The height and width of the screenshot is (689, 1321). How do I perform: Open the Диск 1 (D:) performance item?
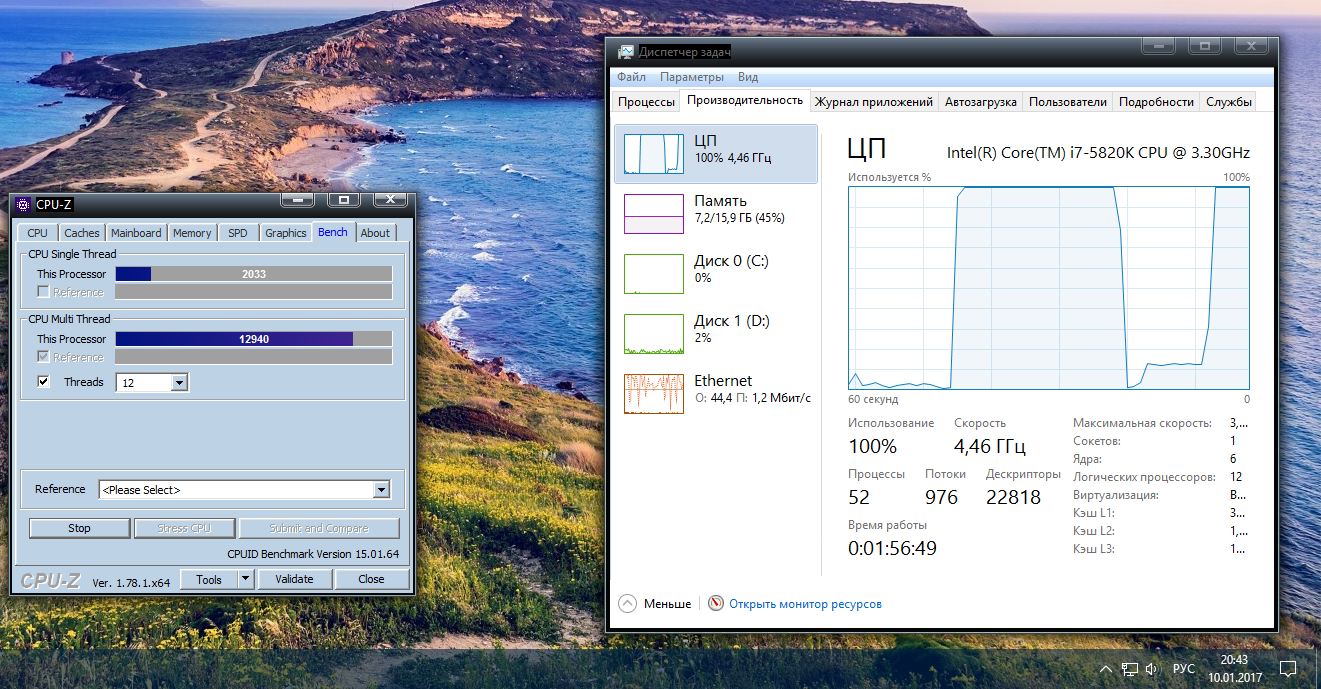716,334
